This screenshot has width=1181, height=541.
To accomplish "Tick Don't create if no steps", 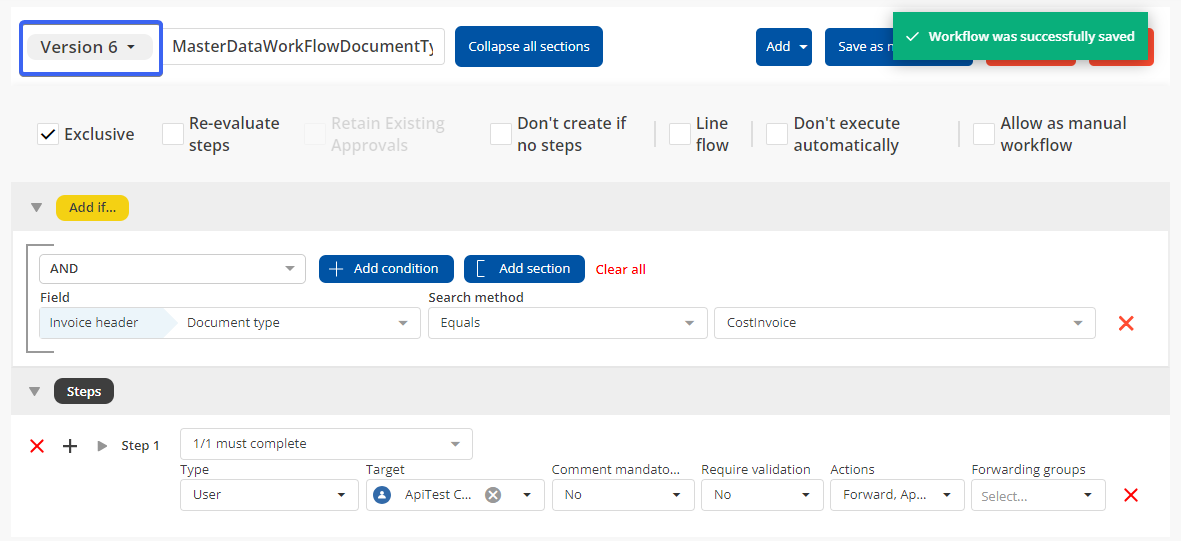I will (x=501, y=134).
